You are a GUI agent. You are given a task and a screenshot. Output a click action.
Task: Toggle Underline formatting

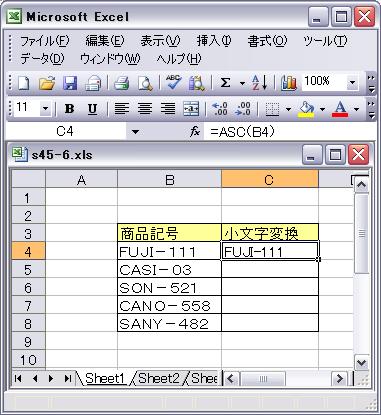[x=92, y=109]
